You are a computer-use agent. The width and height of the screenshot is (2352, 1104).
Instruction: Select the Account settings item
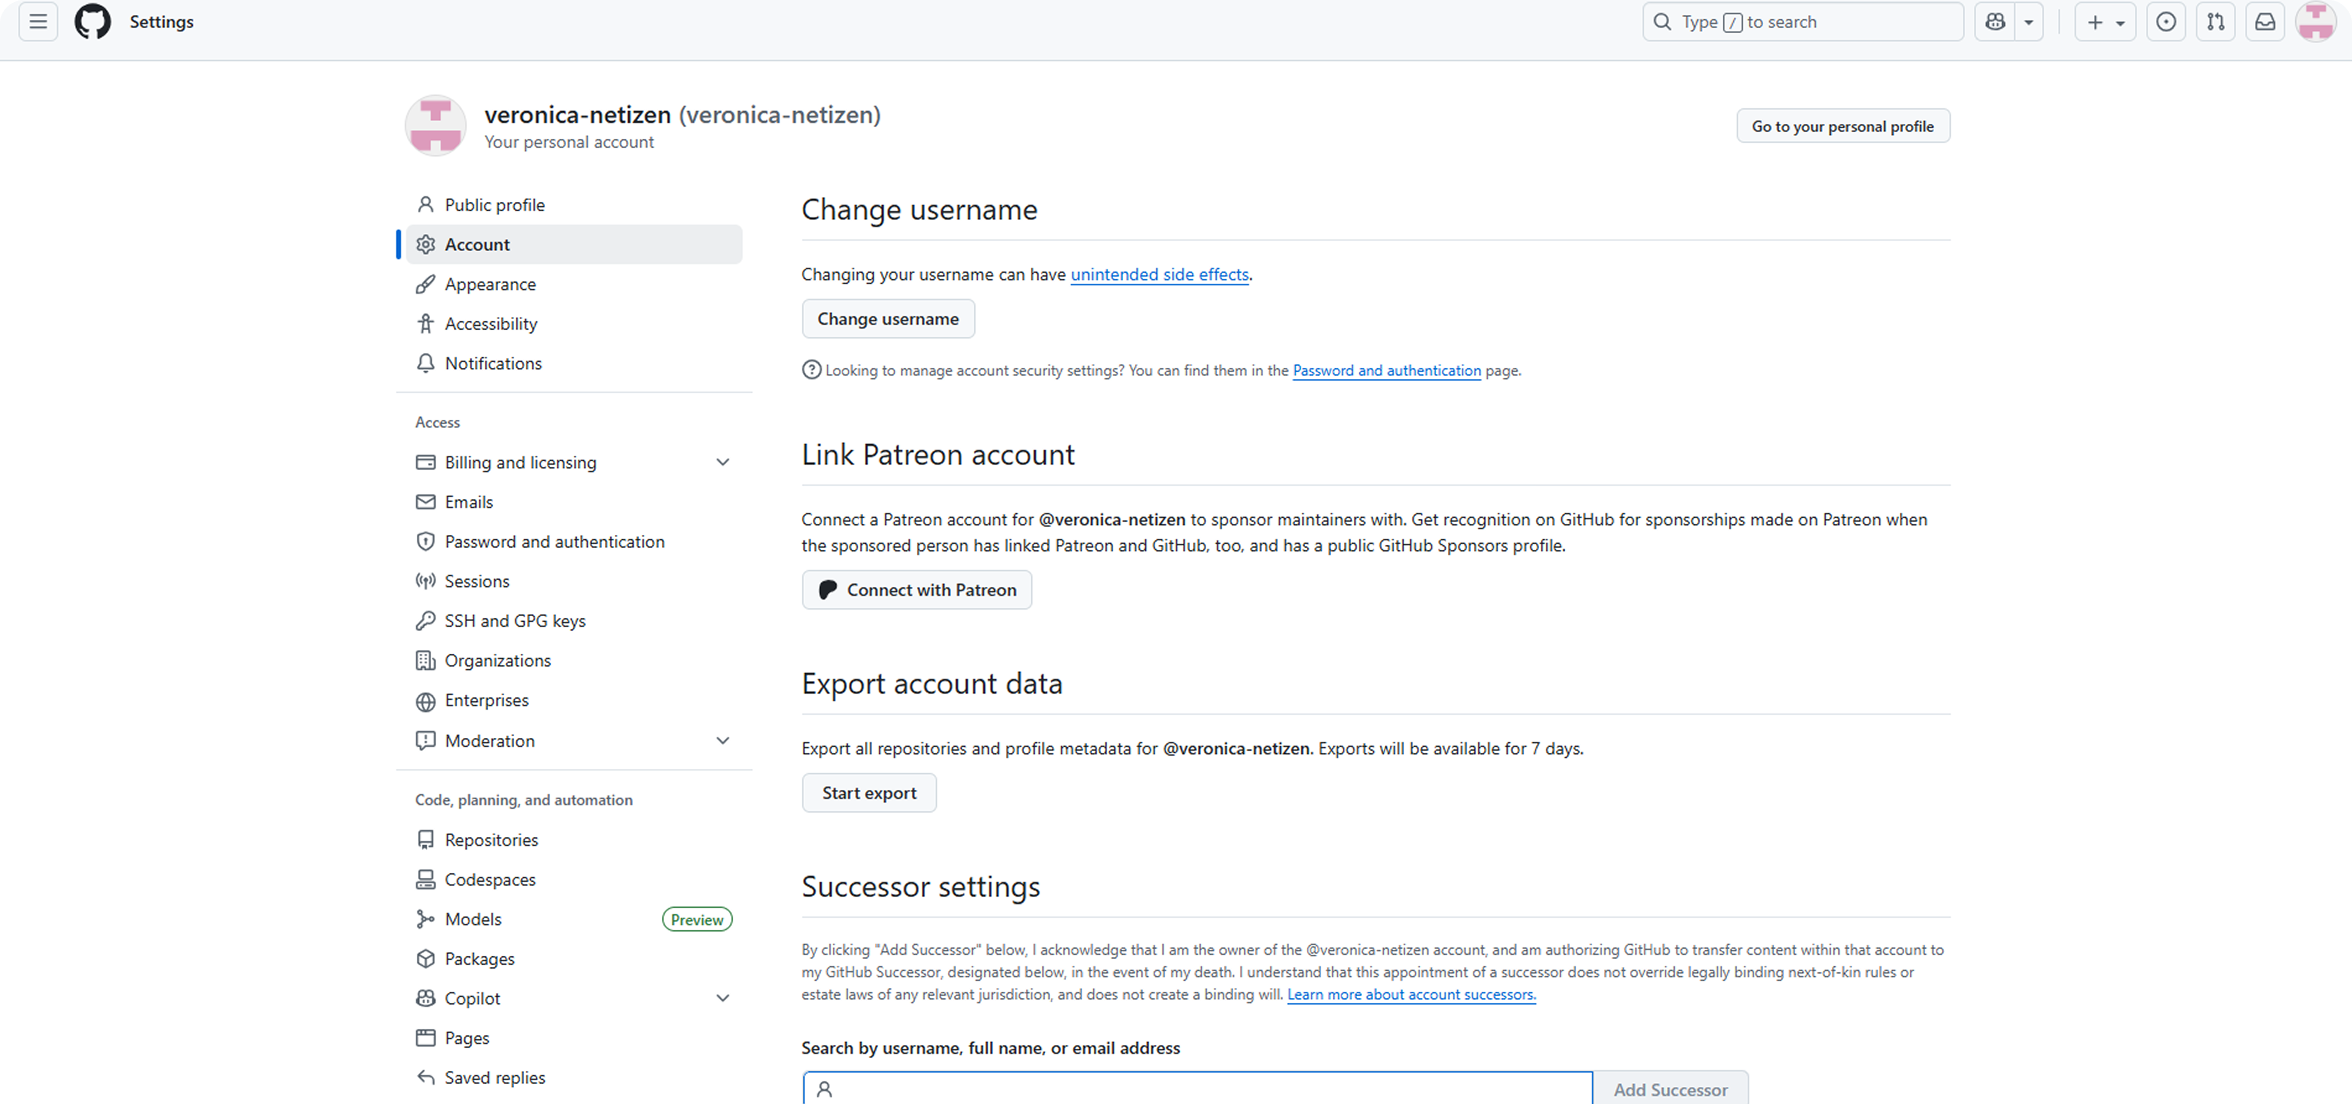(x=574, y=245)
